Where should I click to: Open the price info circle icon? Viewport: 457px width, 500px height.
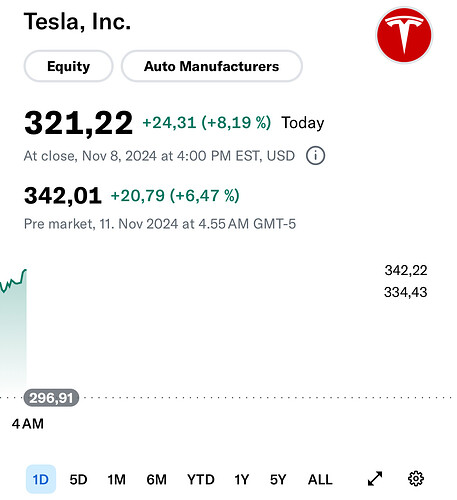(315, 156)
